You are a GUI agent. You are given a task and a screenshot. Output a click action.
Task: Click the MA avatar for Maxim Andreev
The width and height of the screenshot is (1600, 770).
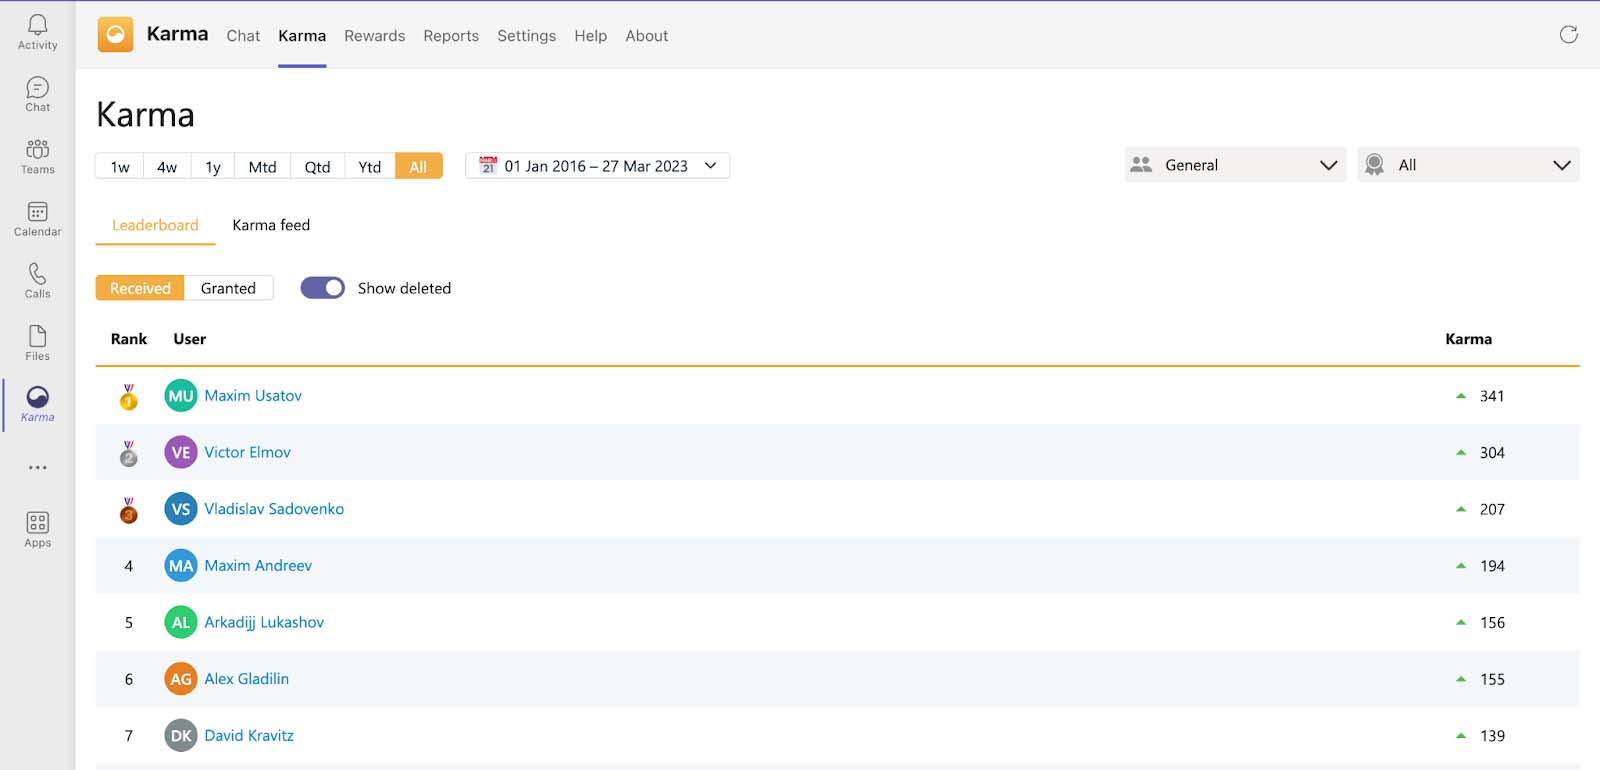click(x=181, y=566)
